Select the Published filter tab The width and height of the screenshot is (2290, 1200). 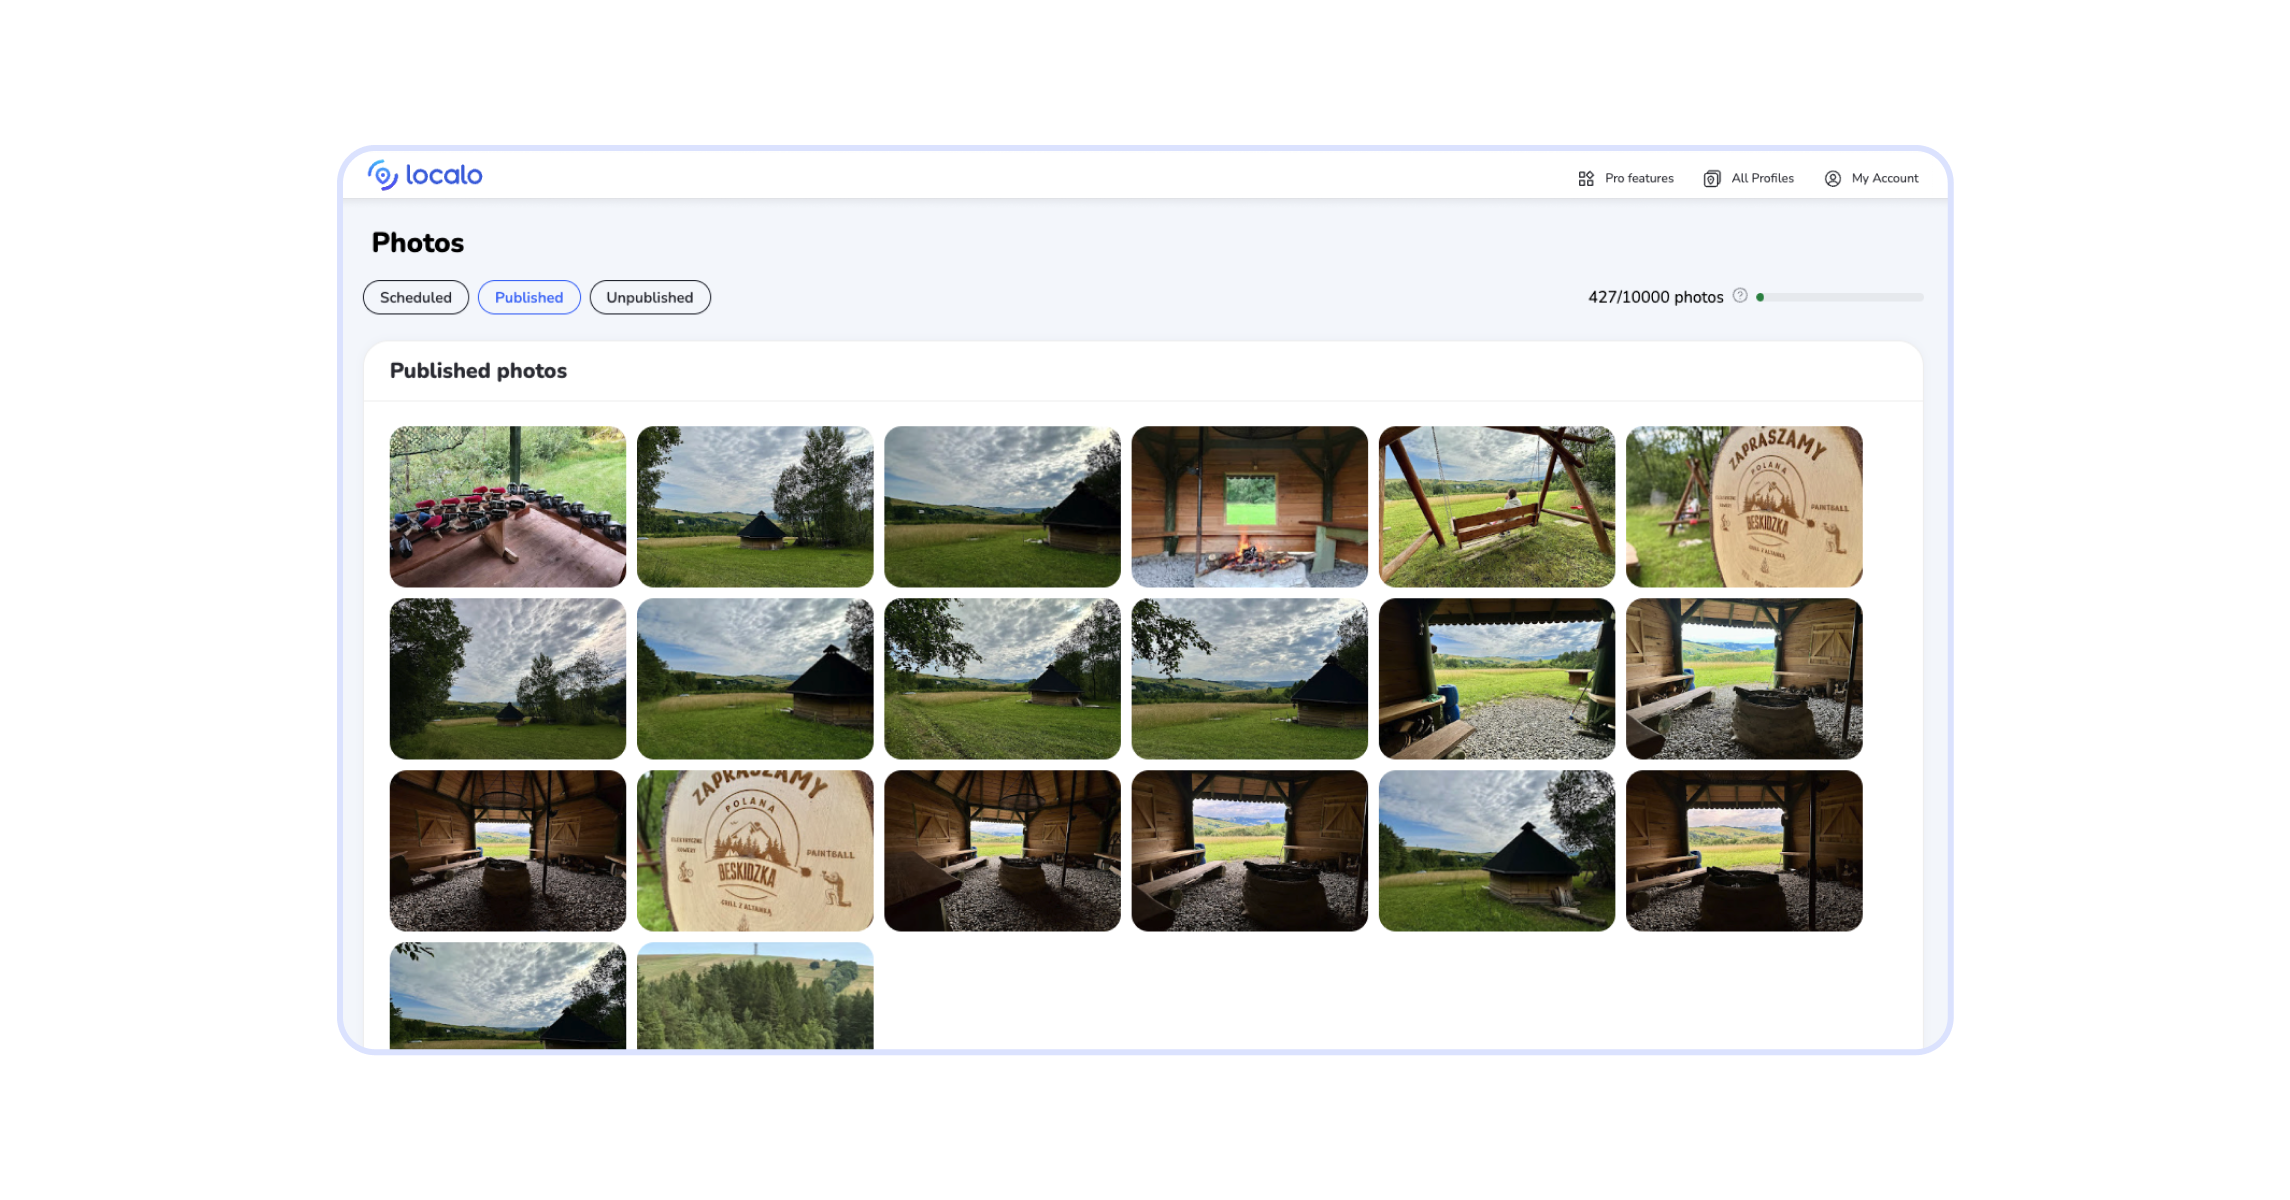pyautogui.click(x=529, y=298)
